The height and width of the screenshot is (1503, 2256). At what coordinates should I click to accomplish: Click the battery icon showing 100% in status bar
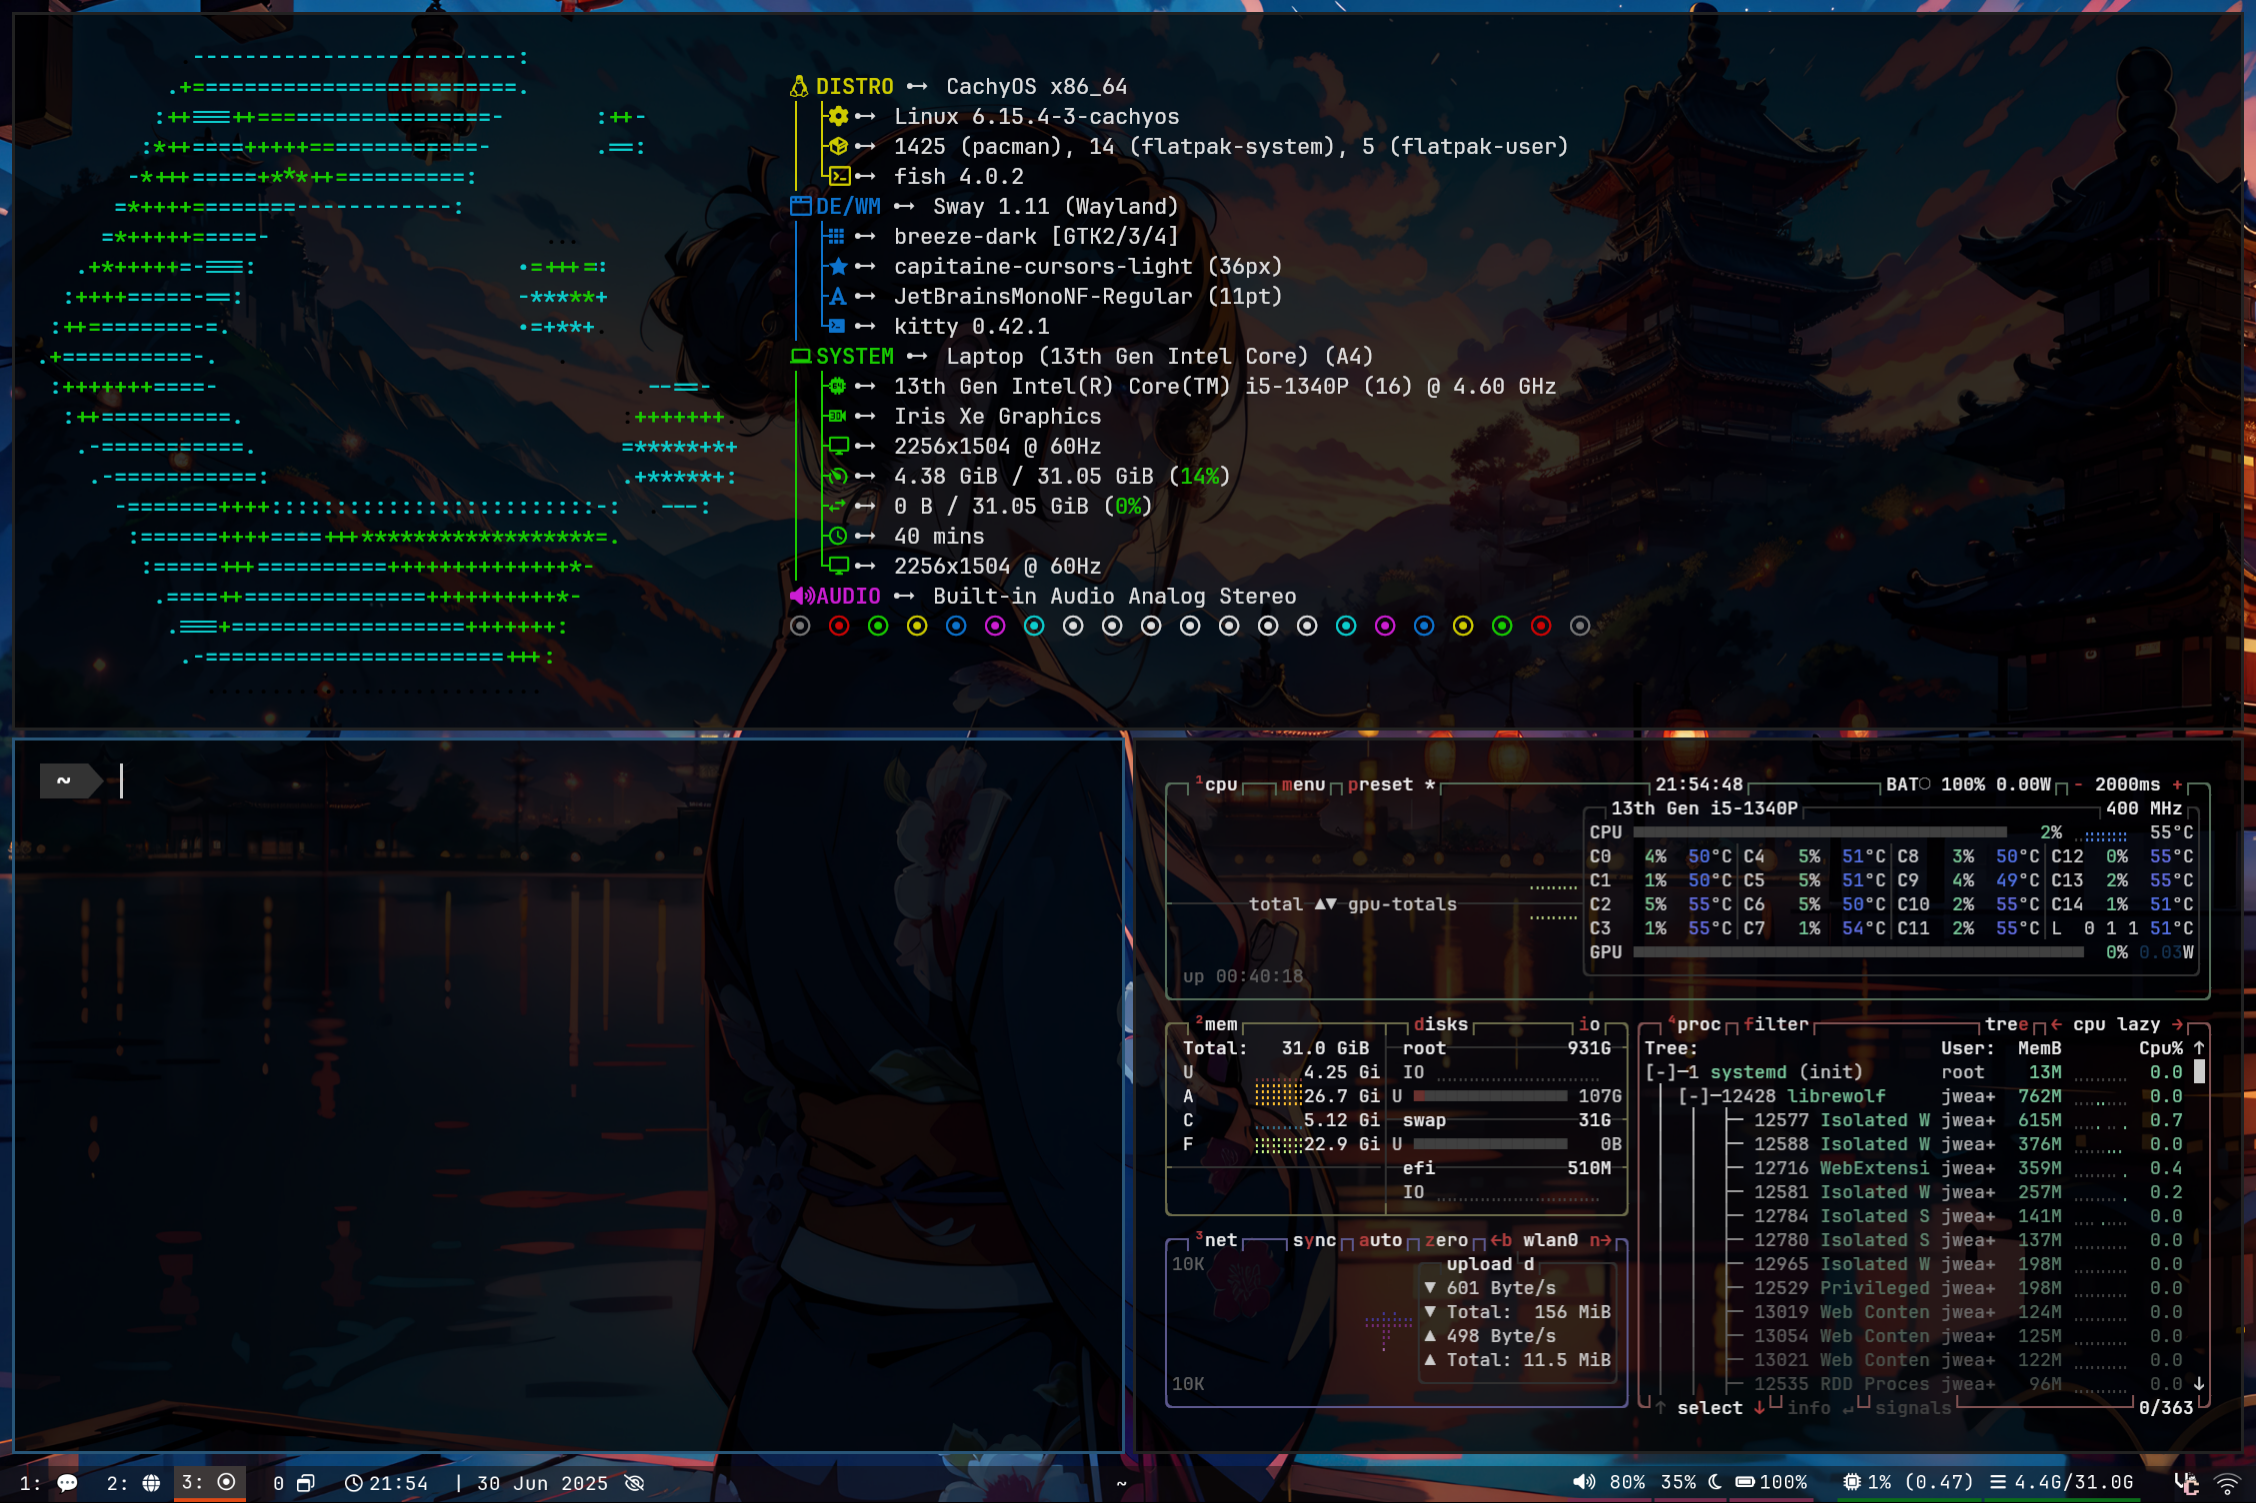(1745, 1482)
